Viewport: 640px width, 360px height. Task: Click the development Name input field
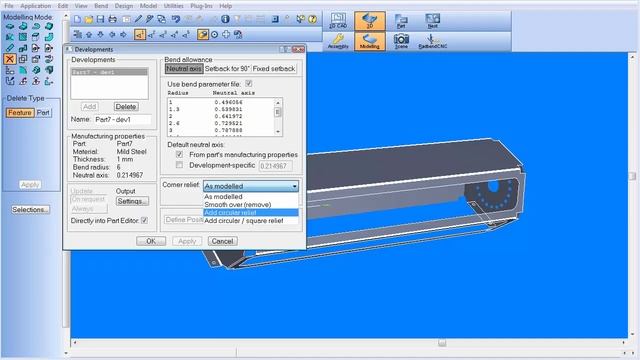[122, 120]
